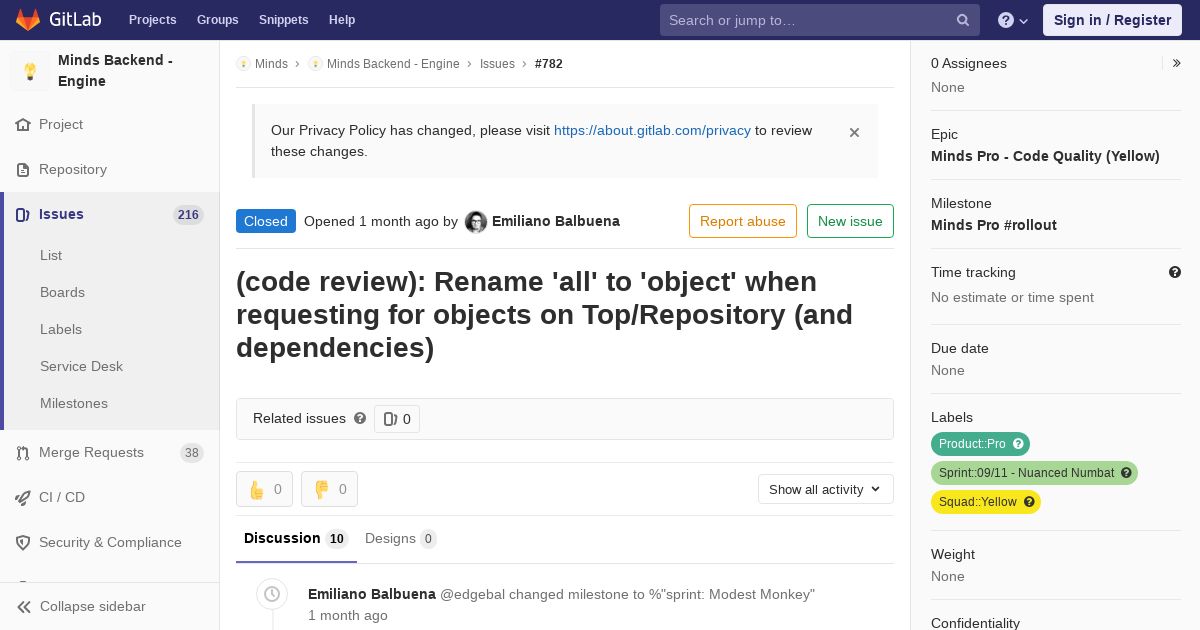Click the #782 breadcrumb
This screenshot has height=630, width=1200.
click(549, 64)
